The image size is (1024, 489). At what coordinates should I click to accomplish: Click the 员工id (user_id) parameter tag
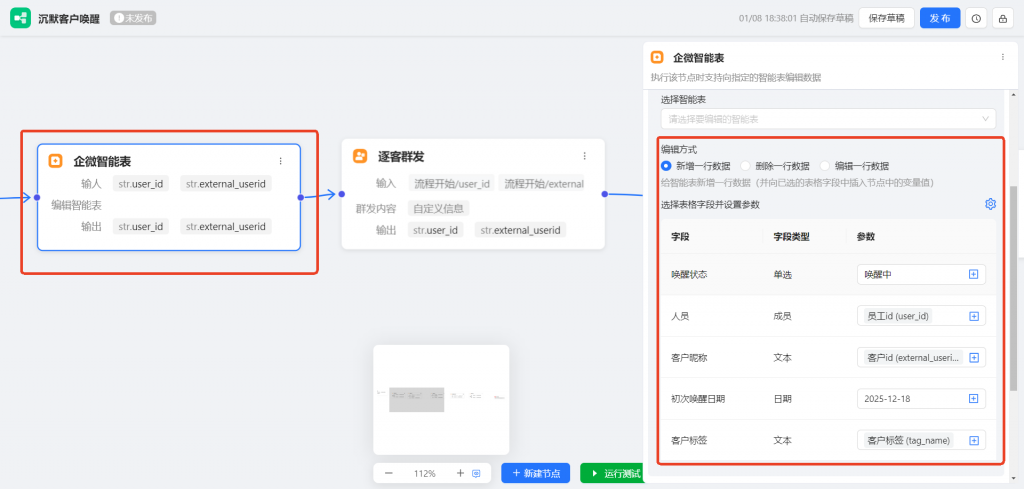point(897,316)
